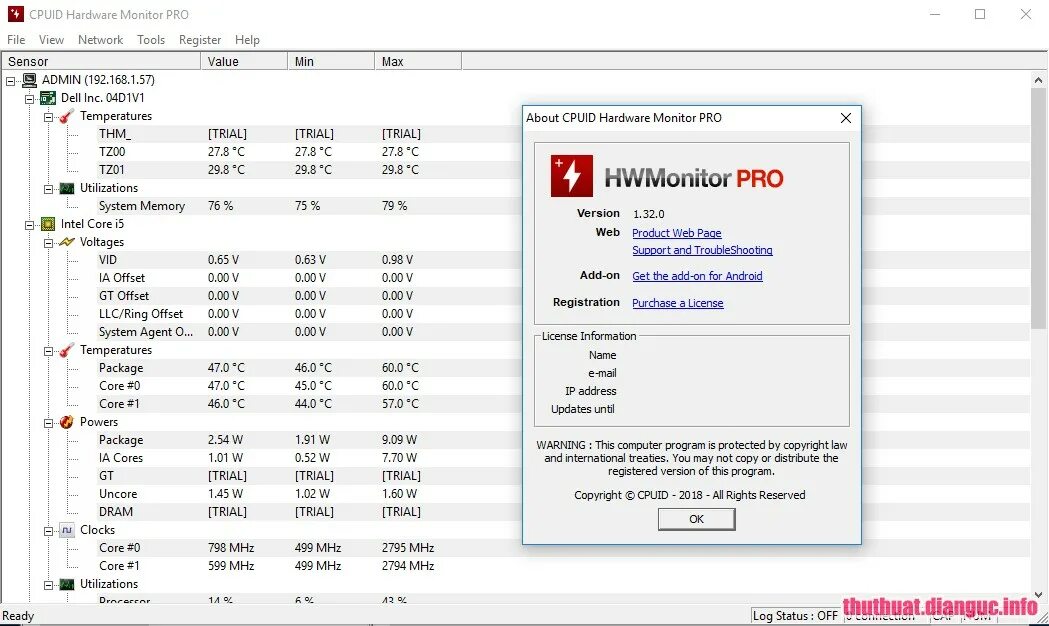Collapse the Dell Inc. 04D1V1 node
Viewport: 1049px width, 626px height.
point(29,99)
